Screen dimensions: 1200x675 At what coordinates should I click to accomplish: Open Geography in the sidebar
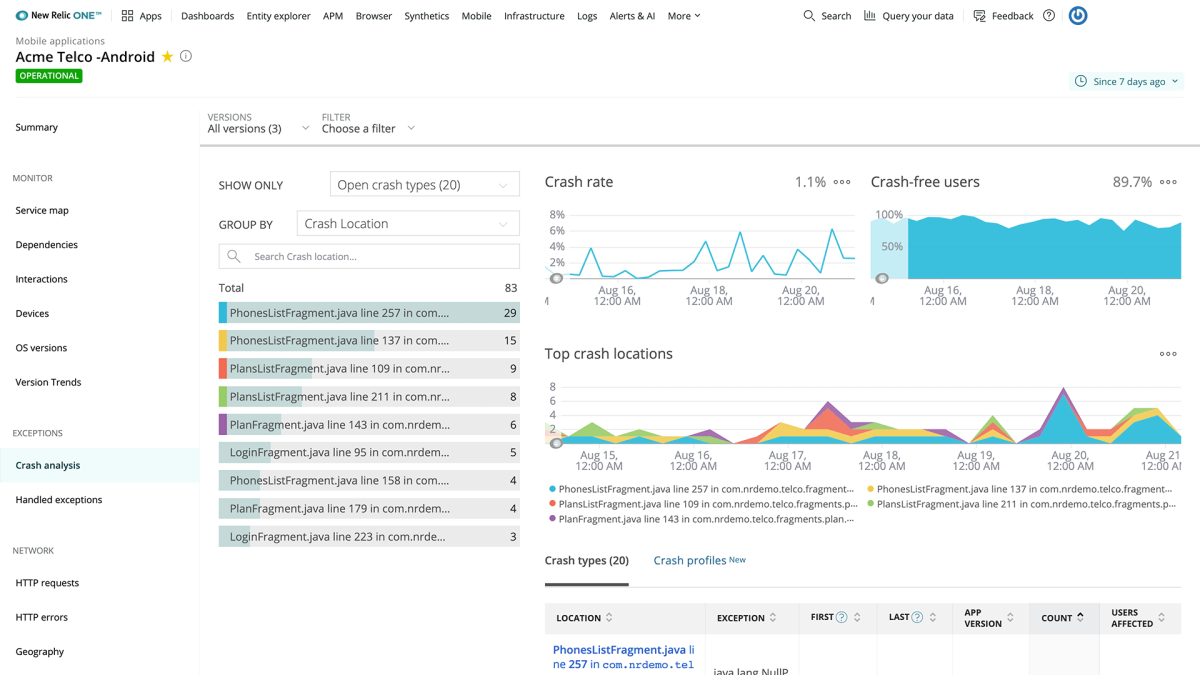(x=40, y=652)
